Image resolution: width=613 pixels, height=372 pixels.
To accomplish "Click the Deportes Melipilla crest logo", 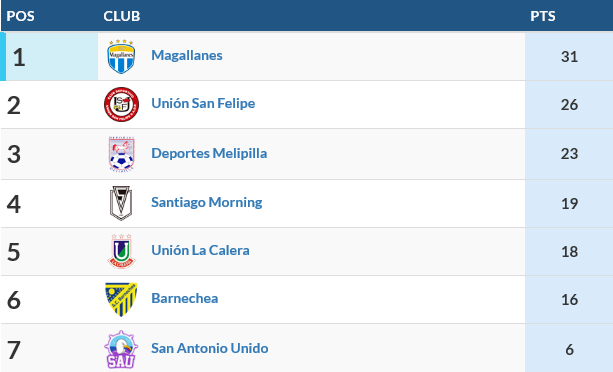I will tap(121, 154).
